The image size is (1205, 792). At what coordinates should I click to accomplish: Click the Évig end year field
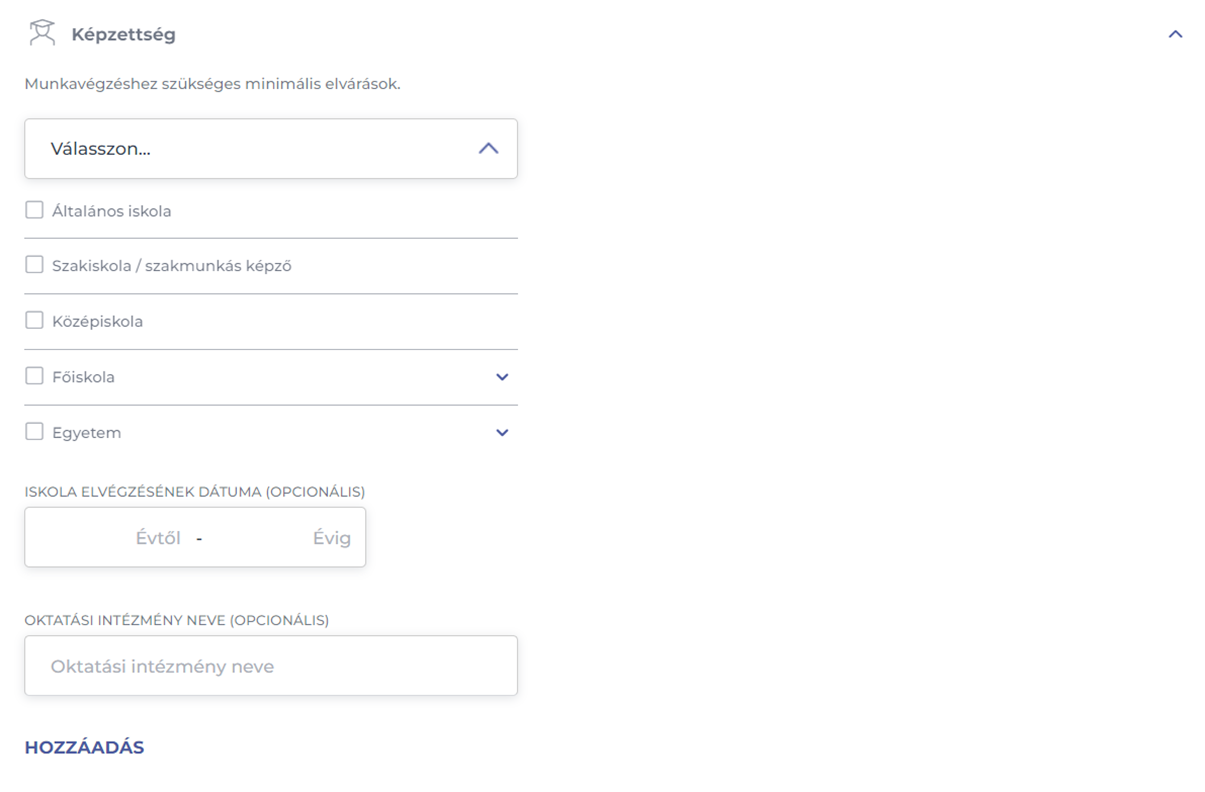pos(285,538)
